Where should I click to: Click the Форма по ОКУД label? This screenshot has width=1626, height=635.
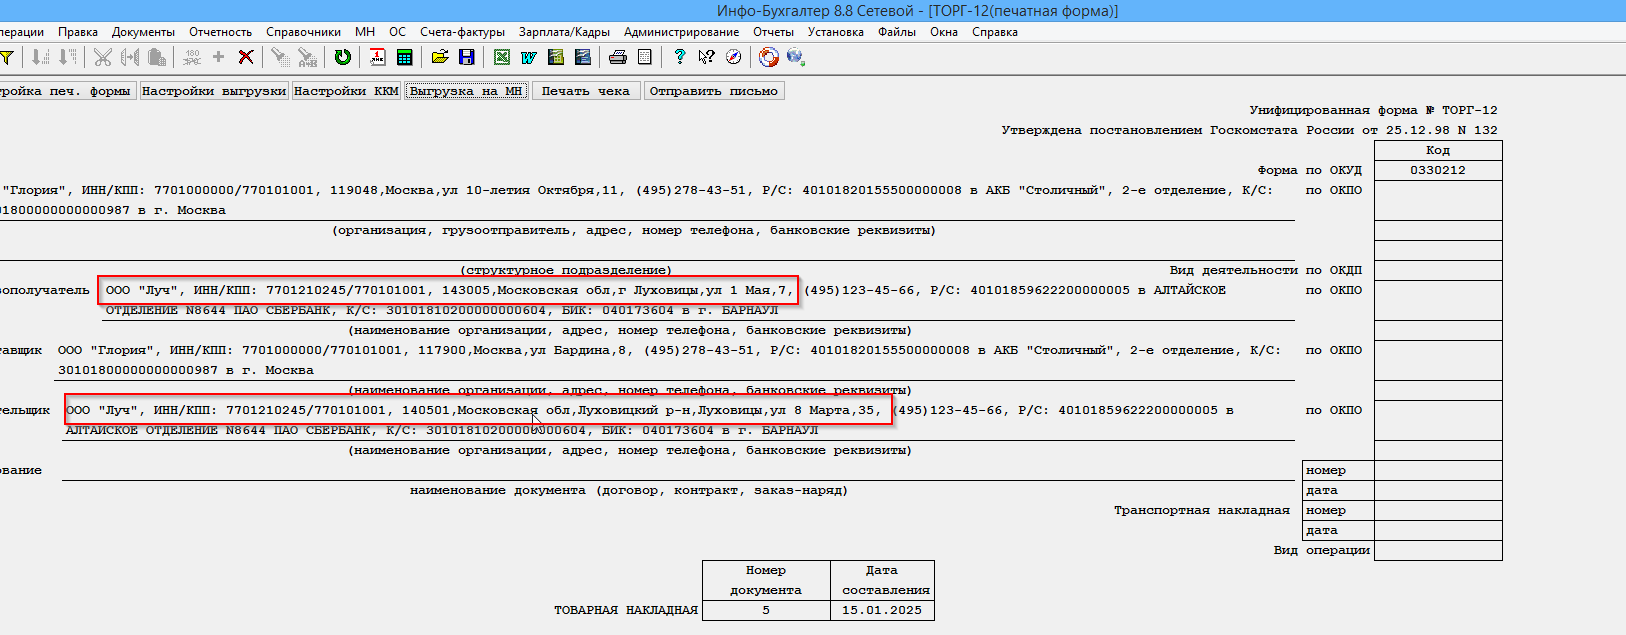point(1310,170)
